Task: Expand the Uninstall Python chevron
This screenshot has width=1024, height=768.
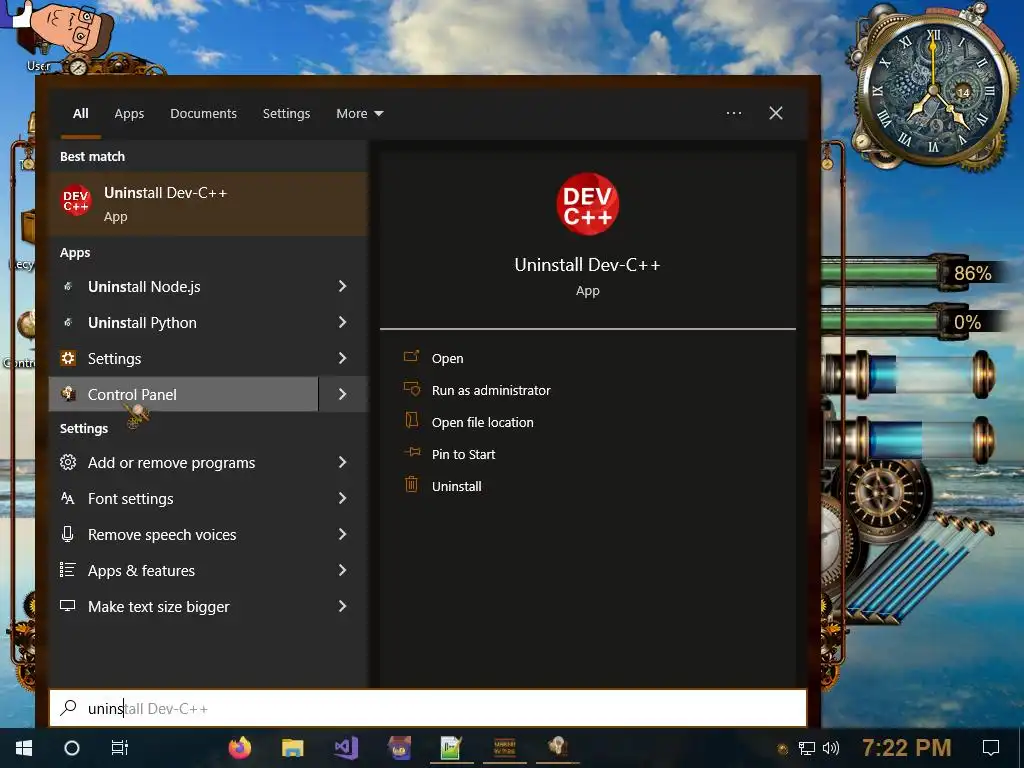Action: click(343, 322)
